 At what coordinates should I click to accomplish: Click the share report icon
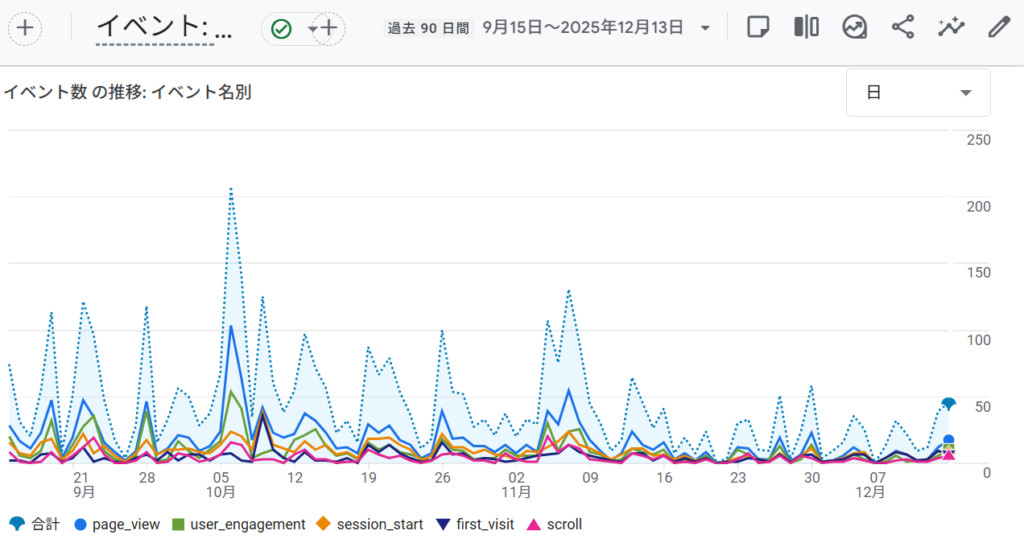[x=903, y=28]
